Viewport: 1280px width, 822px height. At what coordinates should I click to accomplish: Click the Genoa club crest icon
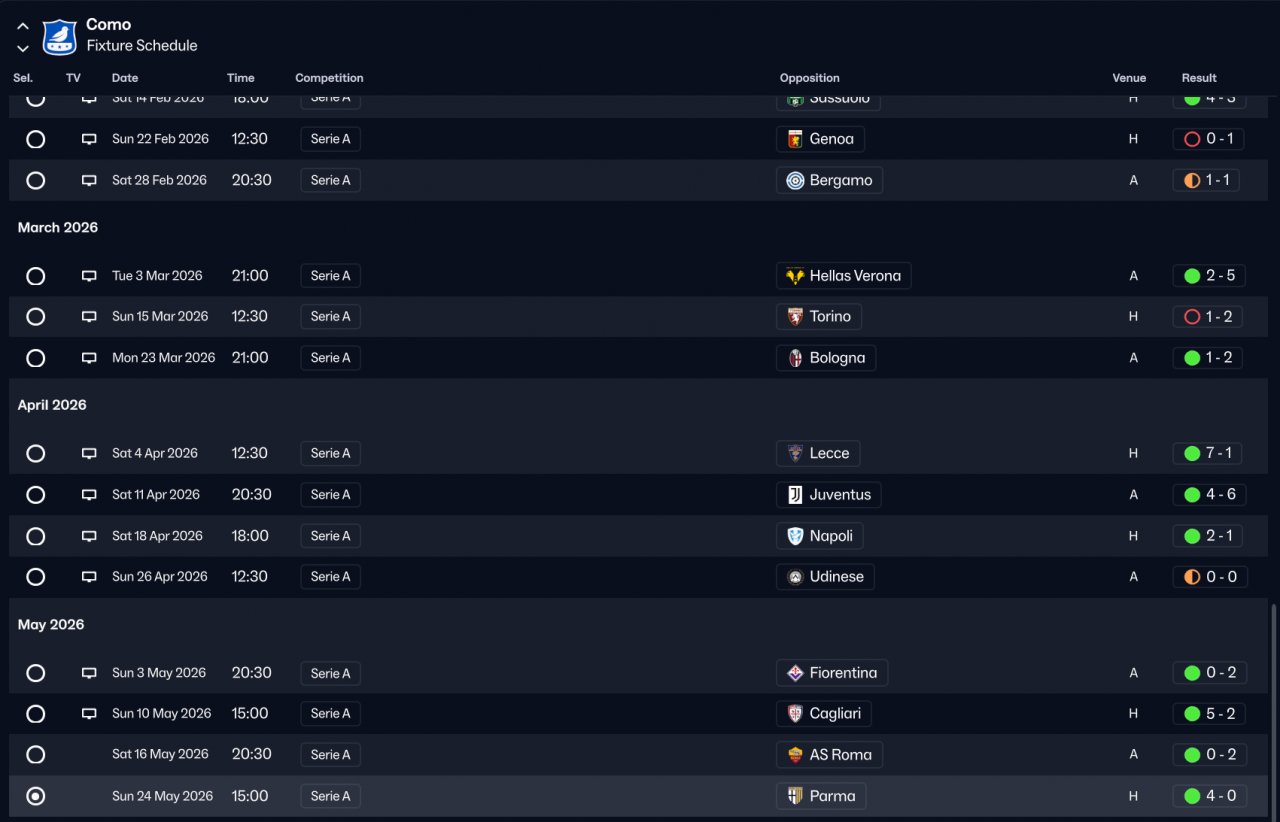coord(795,139)
